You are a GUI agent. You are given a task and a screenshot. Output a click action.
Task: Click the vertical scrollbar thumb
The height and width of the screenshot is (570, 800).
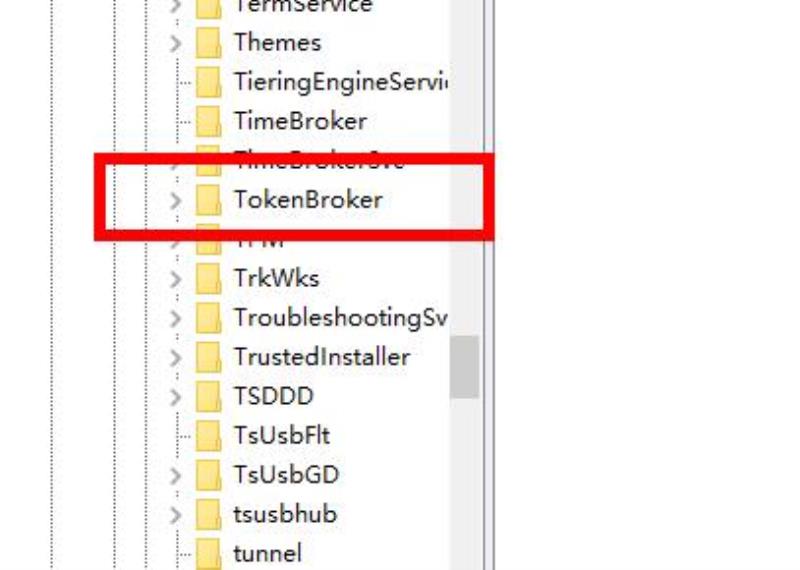coord(464,367)
